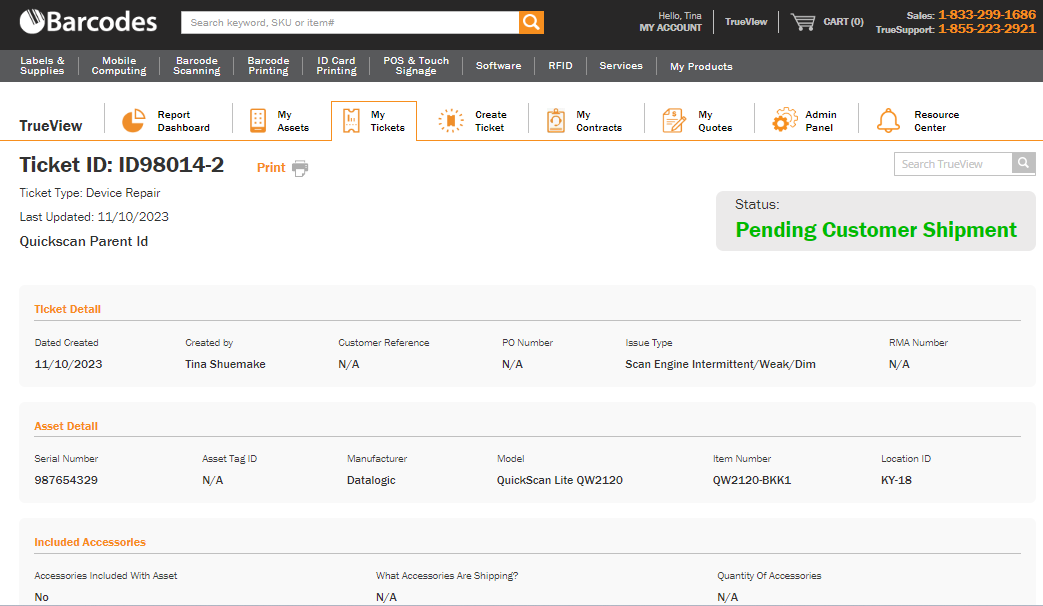Switch to the Report Dashboard tab

pyautogui.click(x=183, y=121)
